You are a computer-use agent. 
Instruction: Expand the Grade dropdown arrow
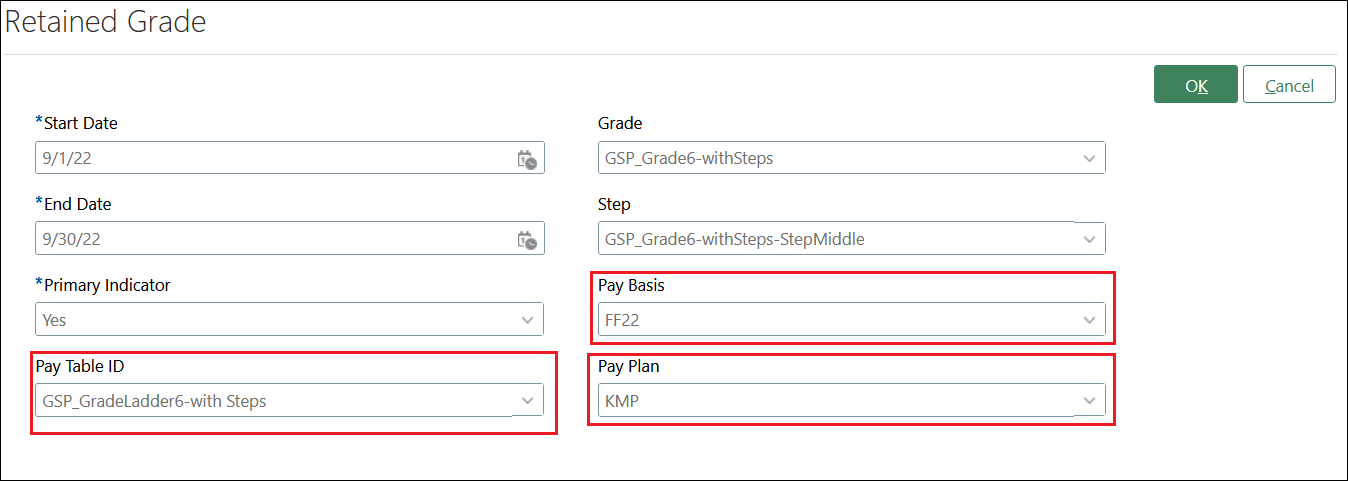click(x=1089, y=158)
